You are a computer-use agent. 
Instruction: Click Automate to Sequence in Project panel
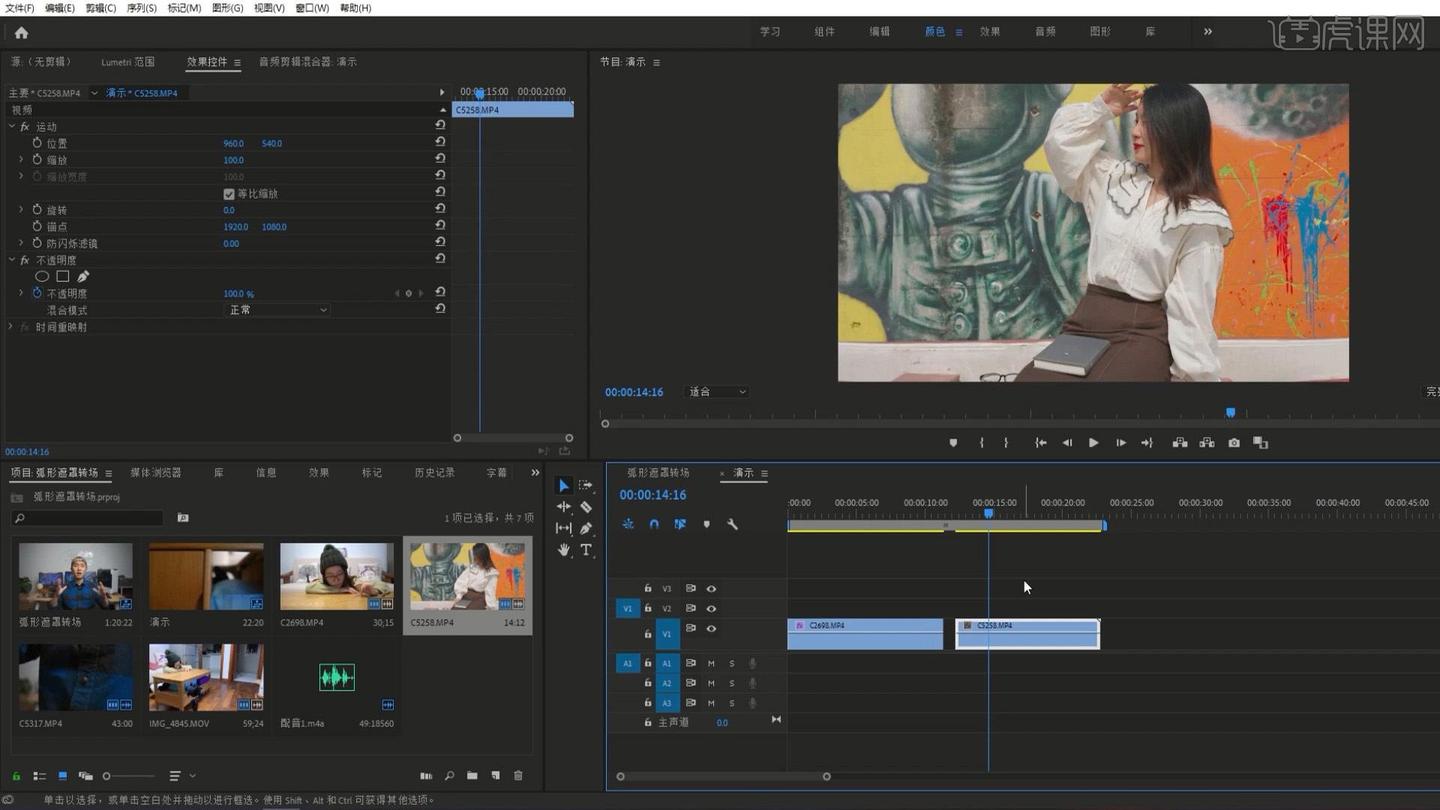tap(426, 776)
